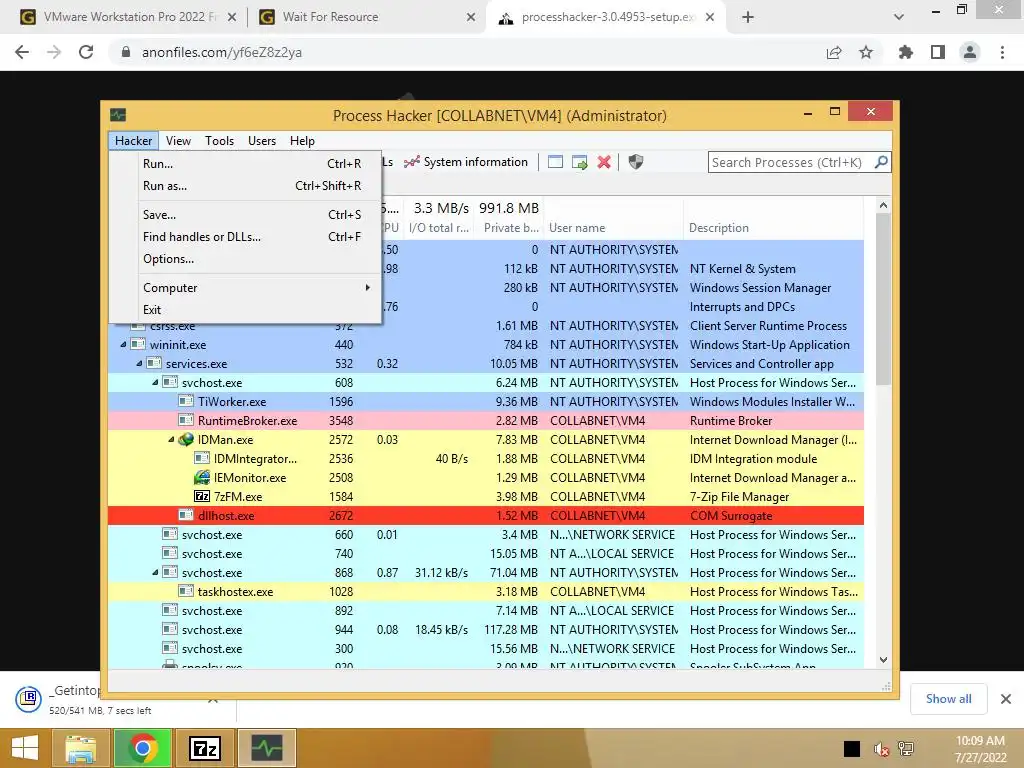Click Show all downloads button
Screen dimensions: 1024x768
coord(948,699)
